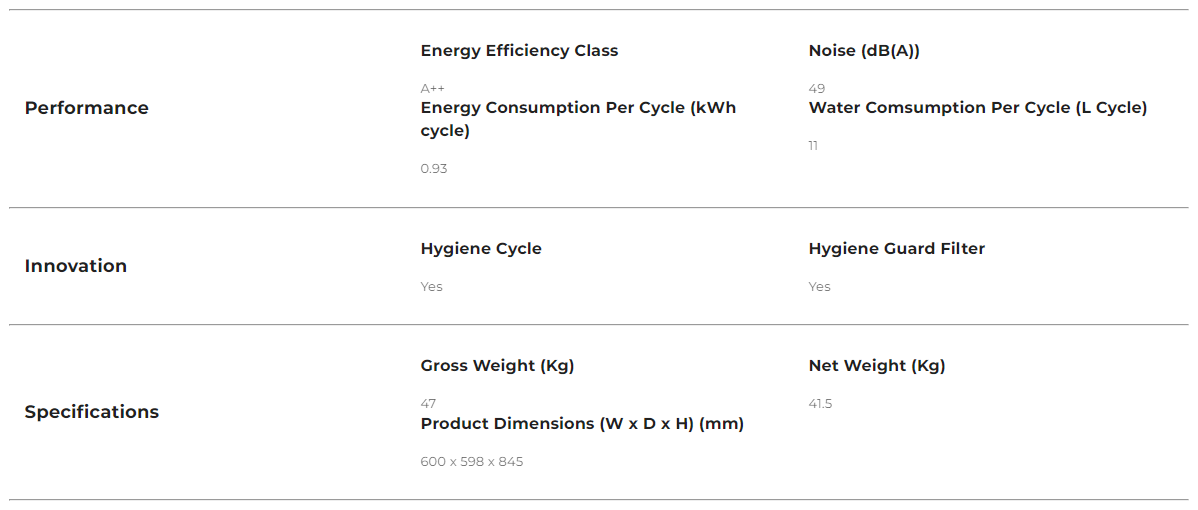1198x510 pixels.
Task: Select the noise value 49
Action: pos(817,88)
